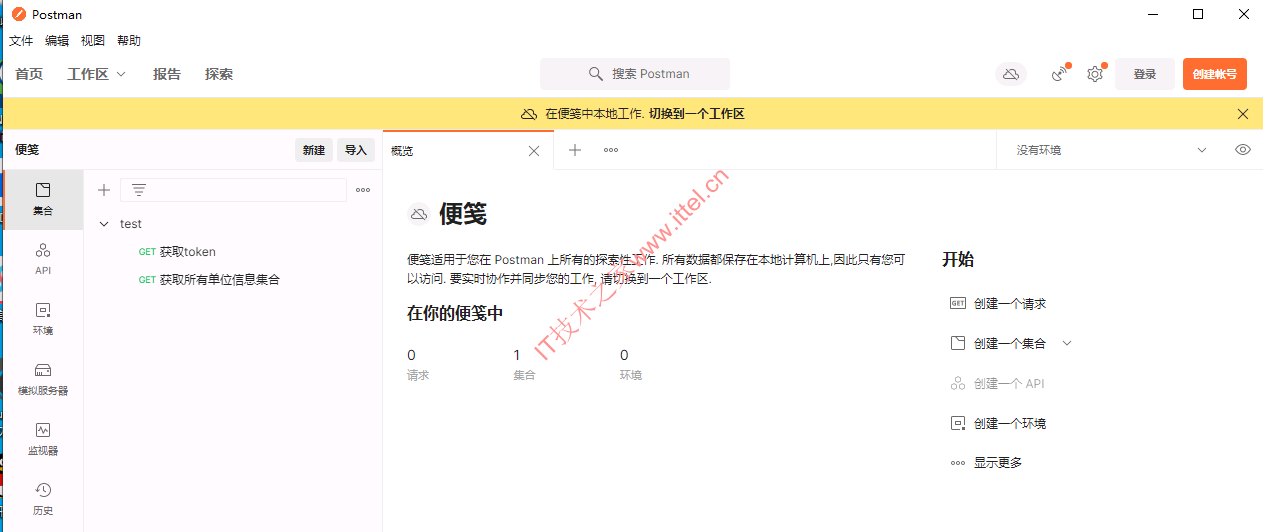Click the Postman logo in the title bar
The height and width of the screenshot is (532, 1263).
coord(17,14)
